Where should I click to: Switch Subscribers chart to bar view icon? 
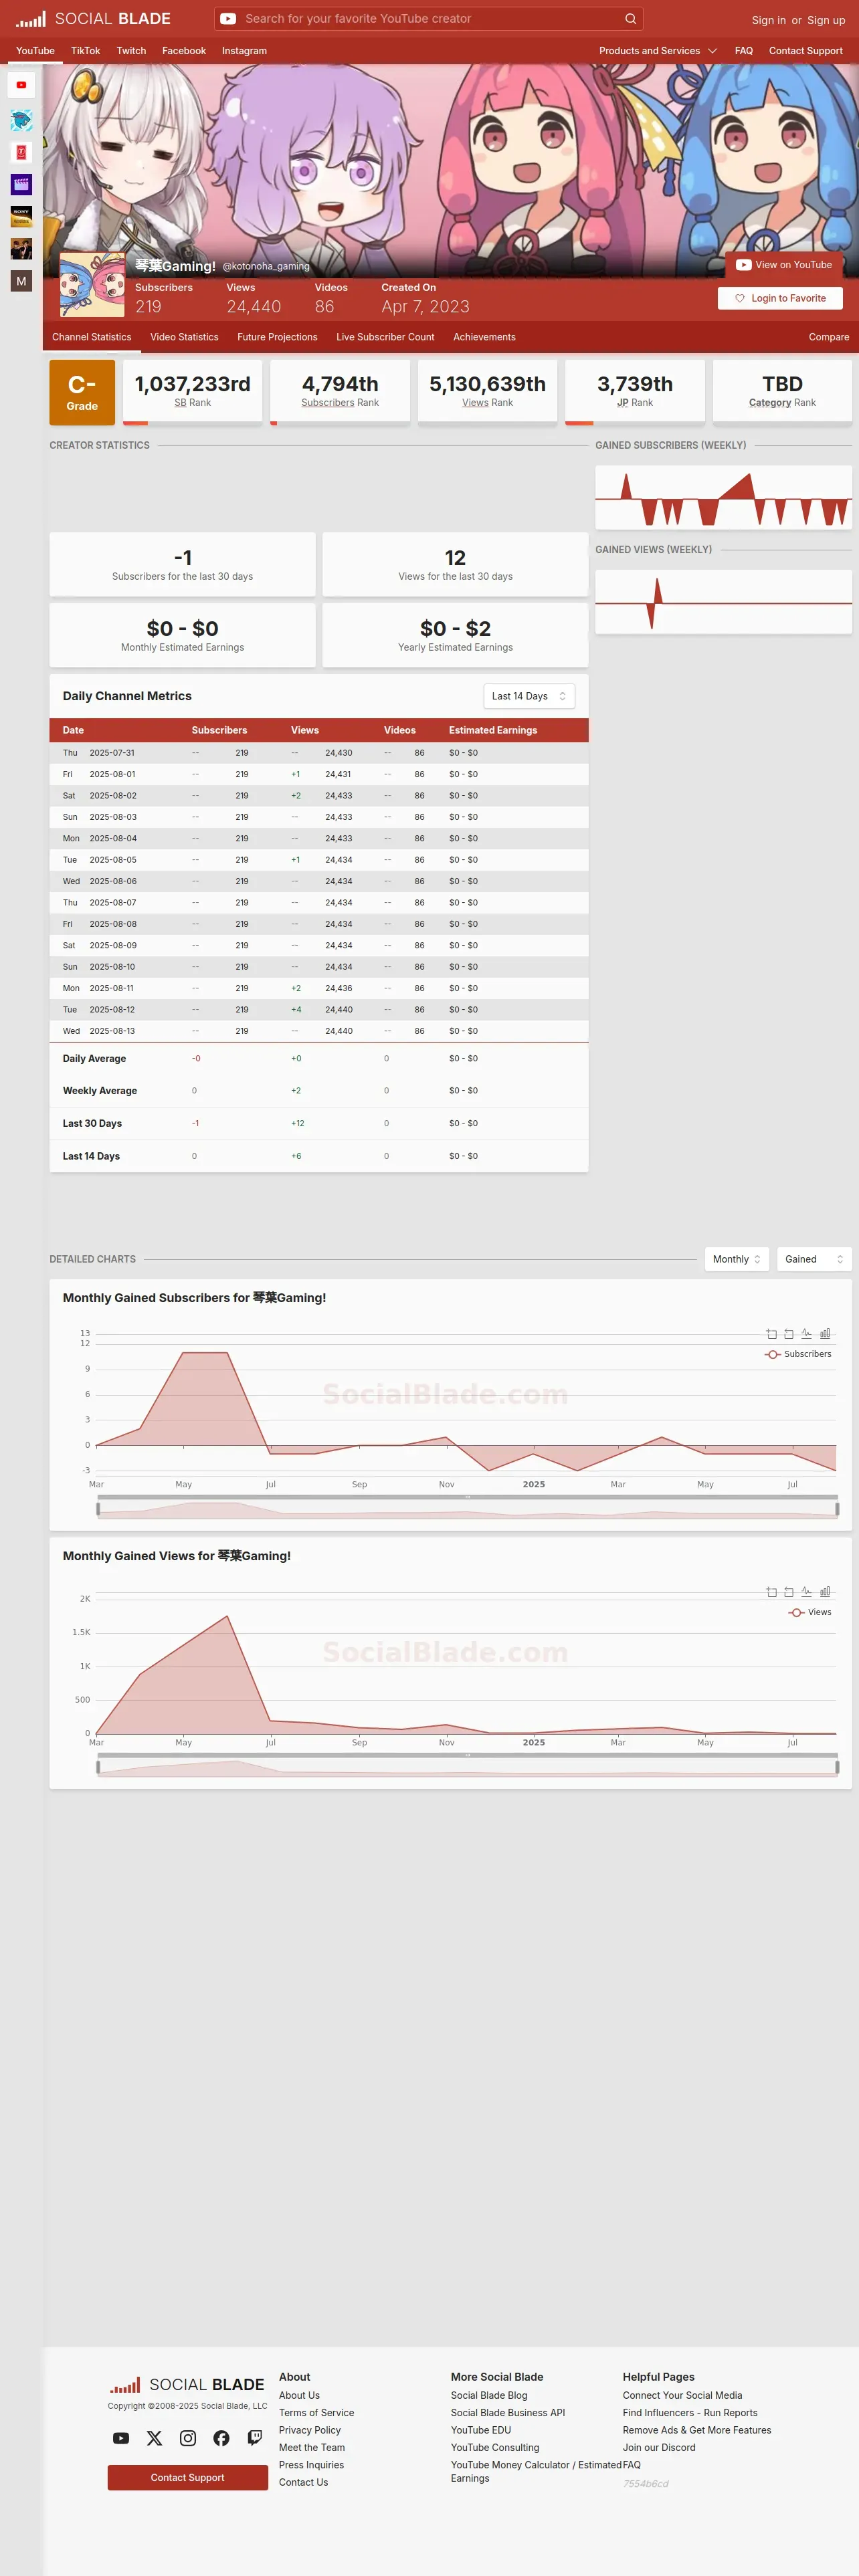point(825,1334)
